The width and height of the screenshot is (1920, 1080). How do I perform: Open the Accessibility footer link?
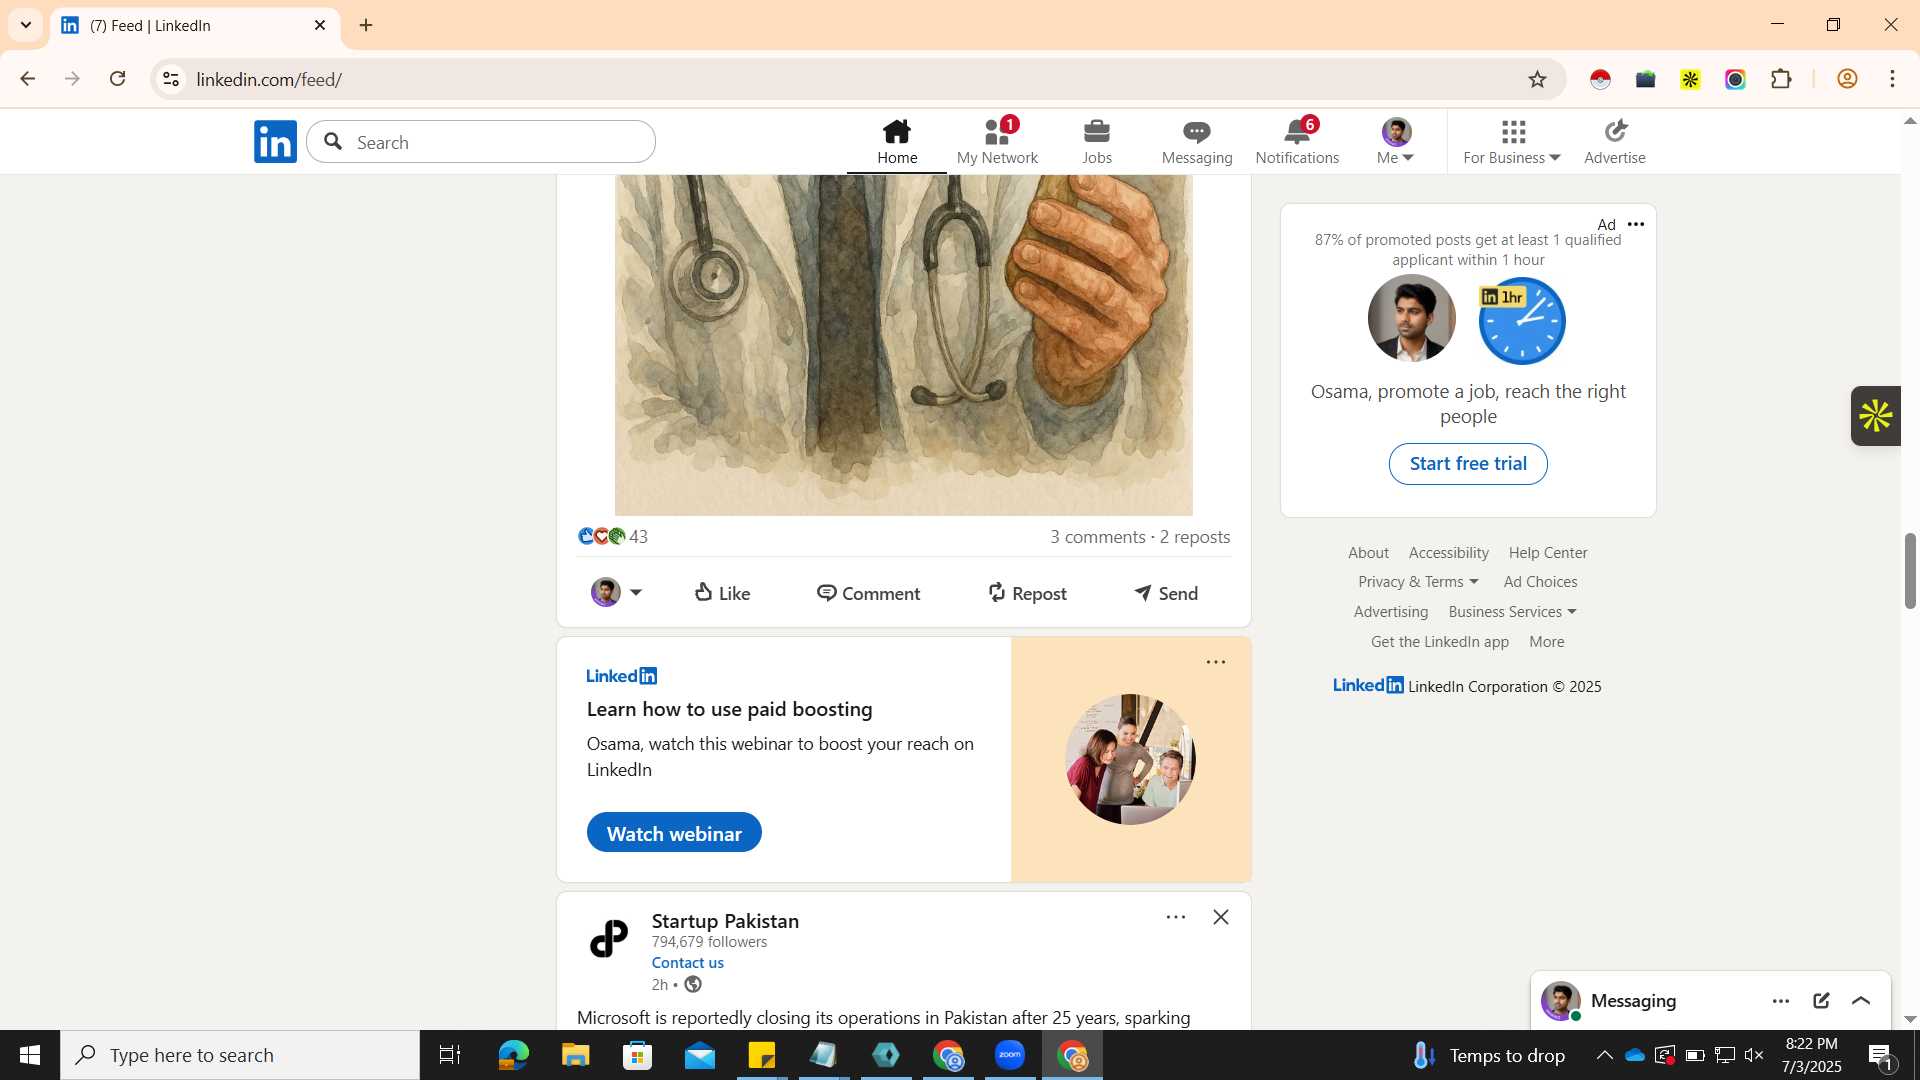point(1448,553)
